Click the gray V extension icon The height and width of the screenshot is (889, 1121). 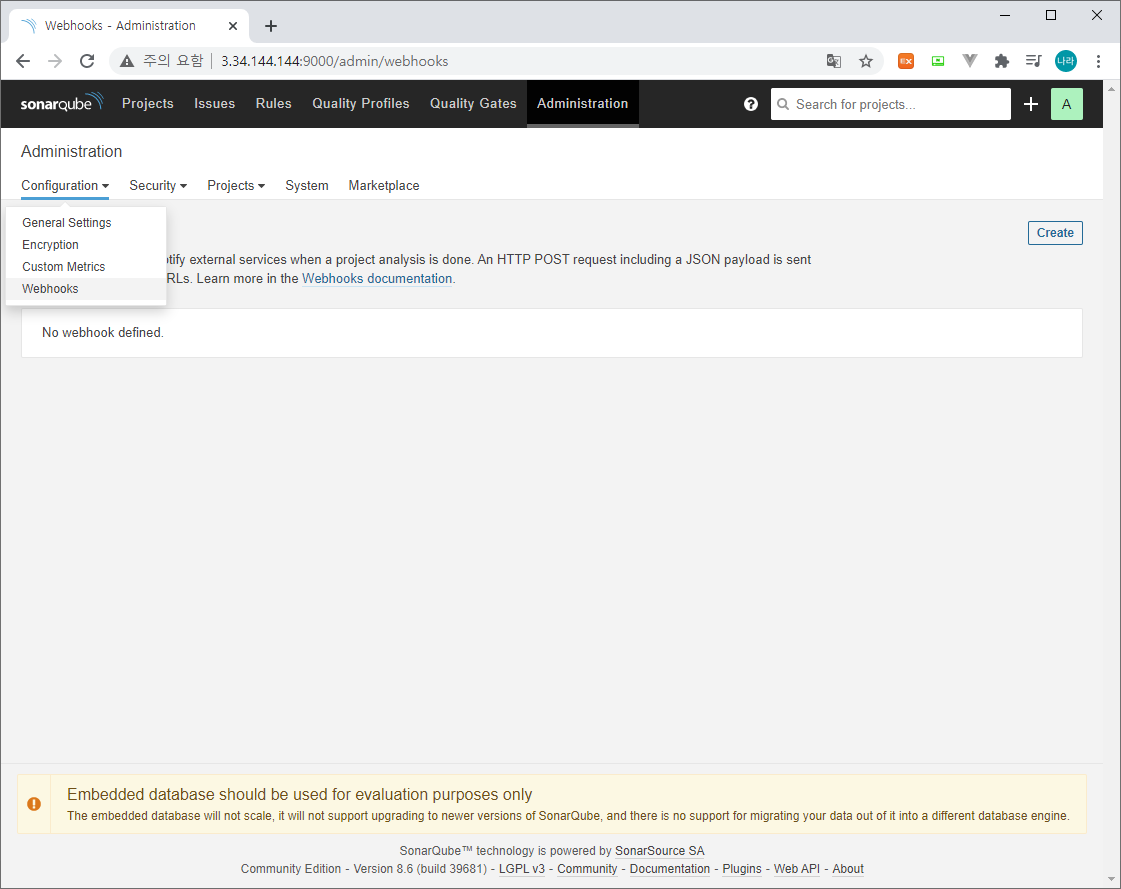pyautogui.click(x=969, y=61)
